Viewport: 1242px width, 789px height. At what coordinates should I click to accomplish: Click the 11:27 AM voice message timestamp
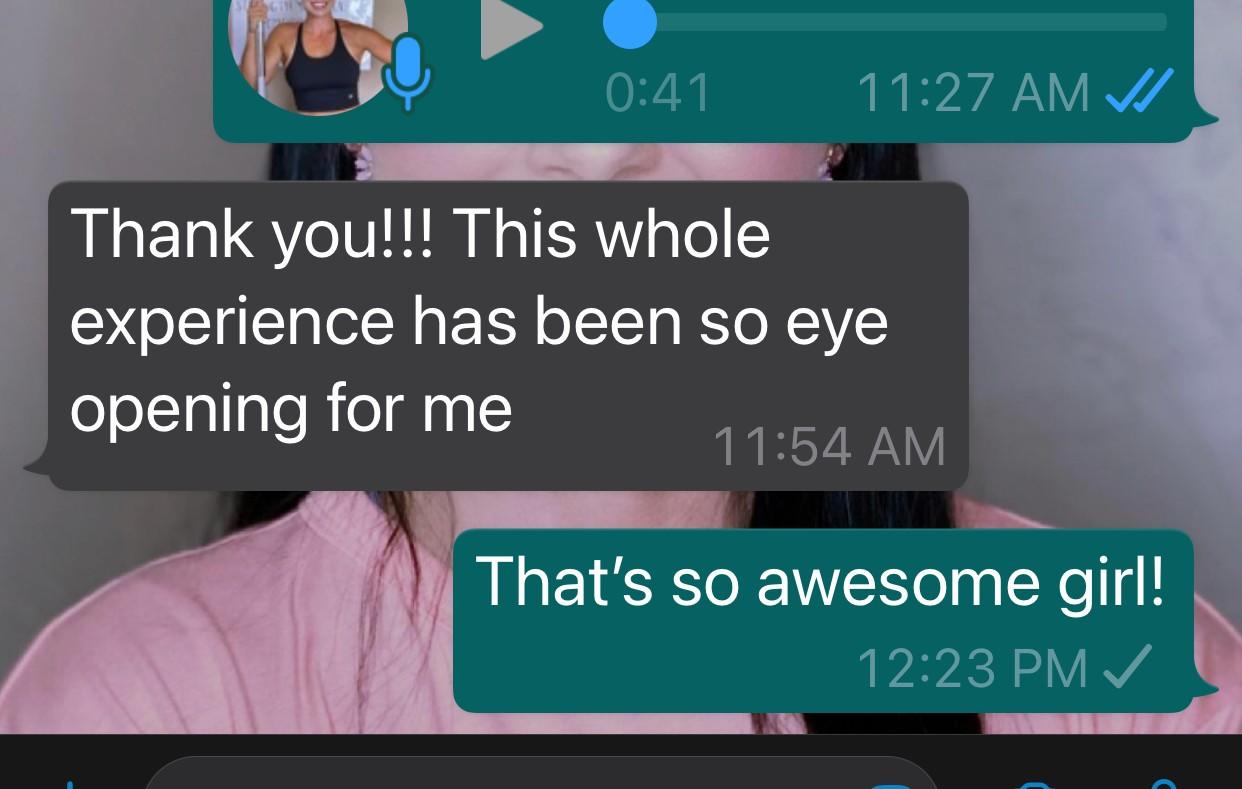[x=973, y=93]
